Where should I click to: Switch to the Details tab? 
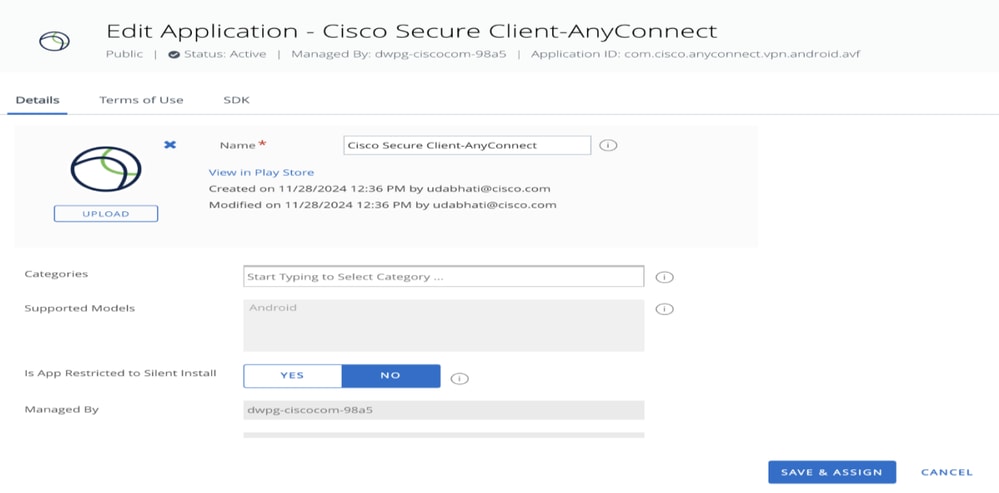(37, 100)
